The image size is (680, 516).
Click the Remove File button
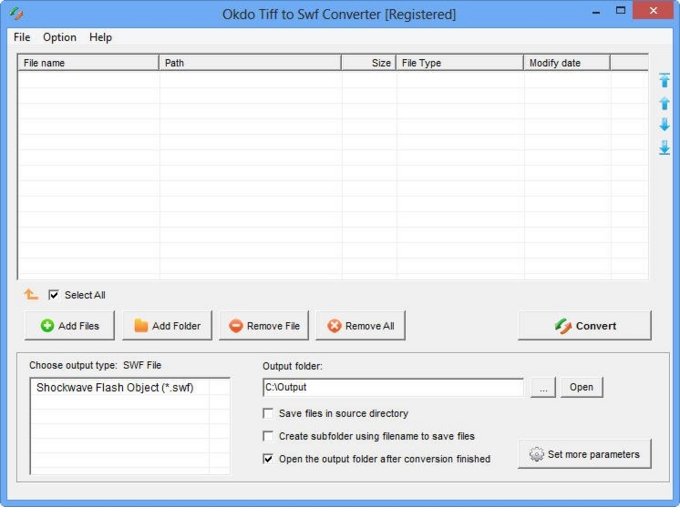coord(264,325)
